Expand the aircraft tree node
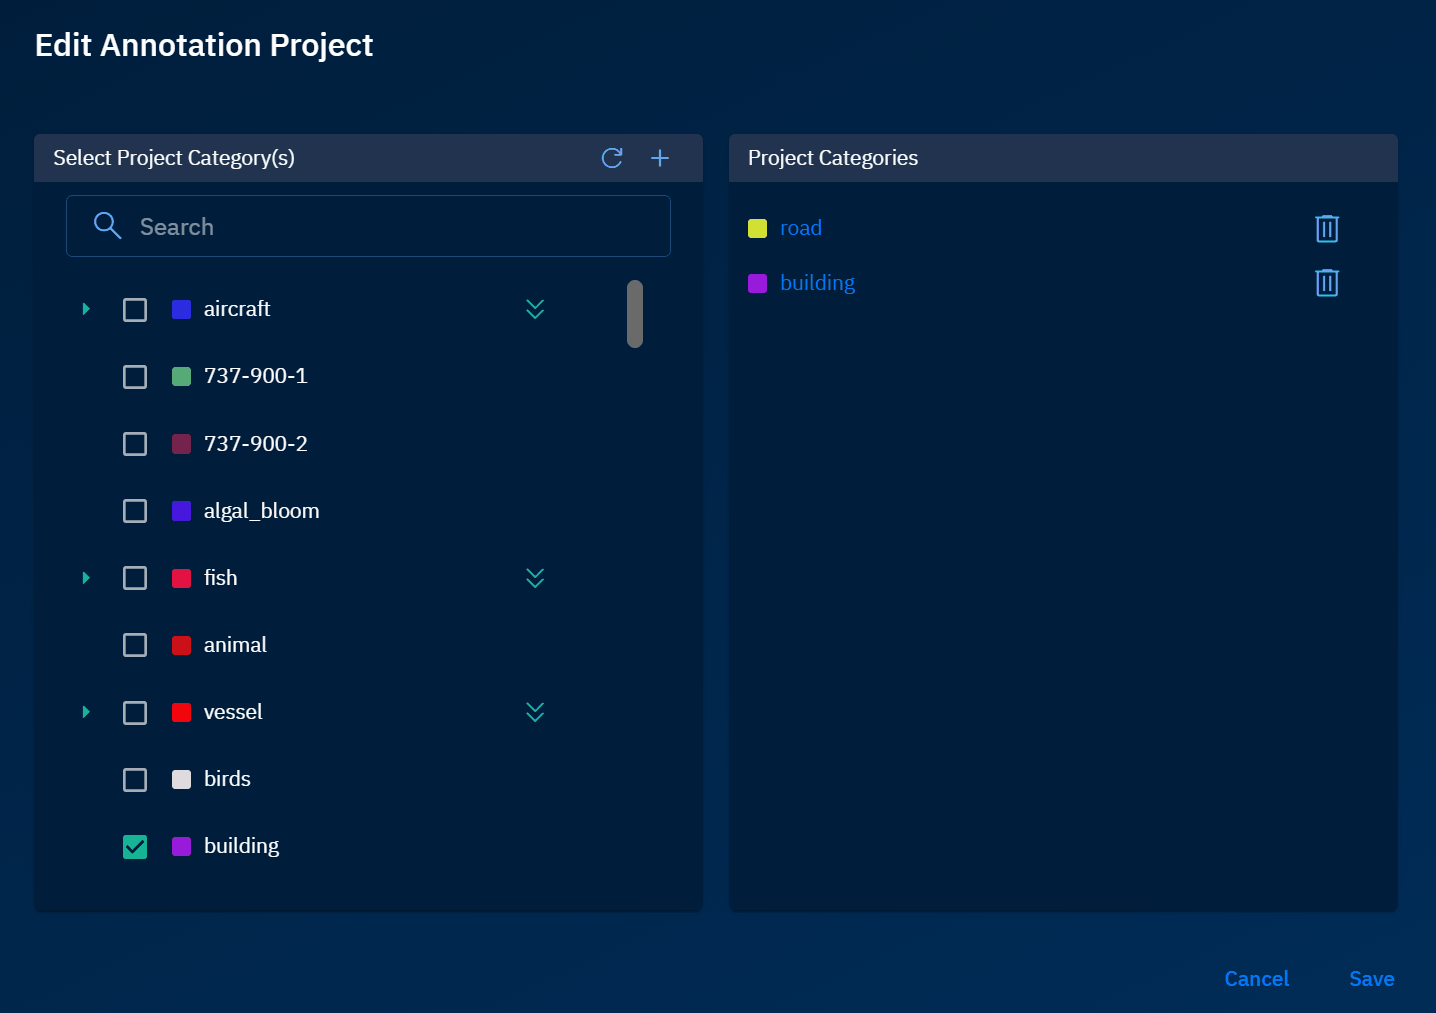This screenshot has width=1436, height=1013. point(86,309)
